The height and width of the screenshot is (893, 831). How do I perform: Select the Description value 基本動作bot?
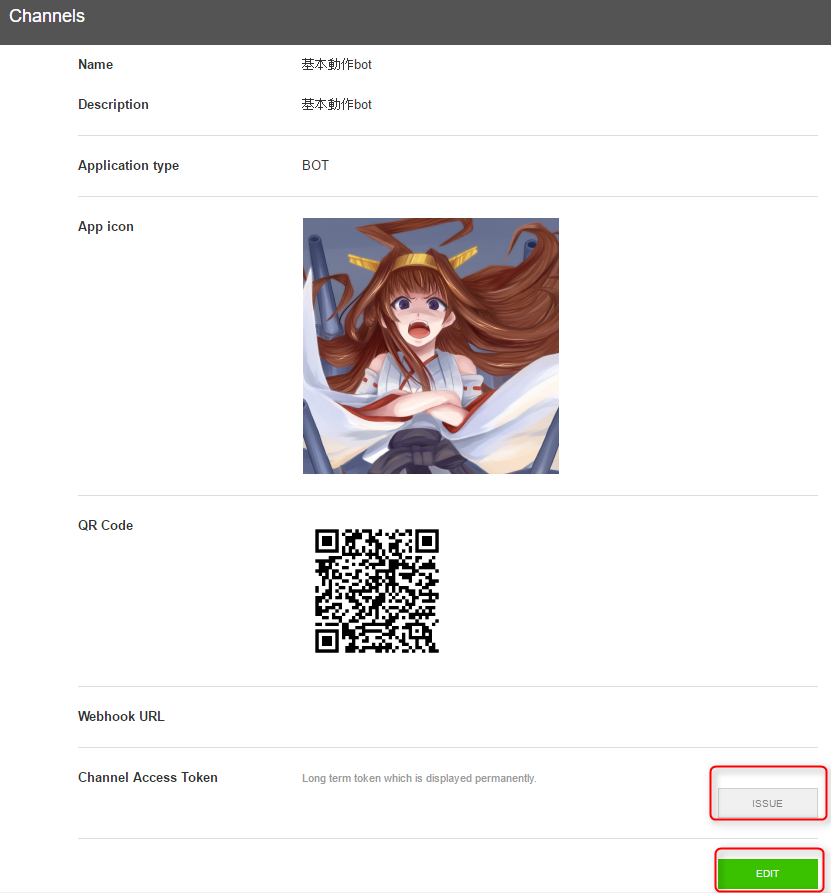pos(336,104)
